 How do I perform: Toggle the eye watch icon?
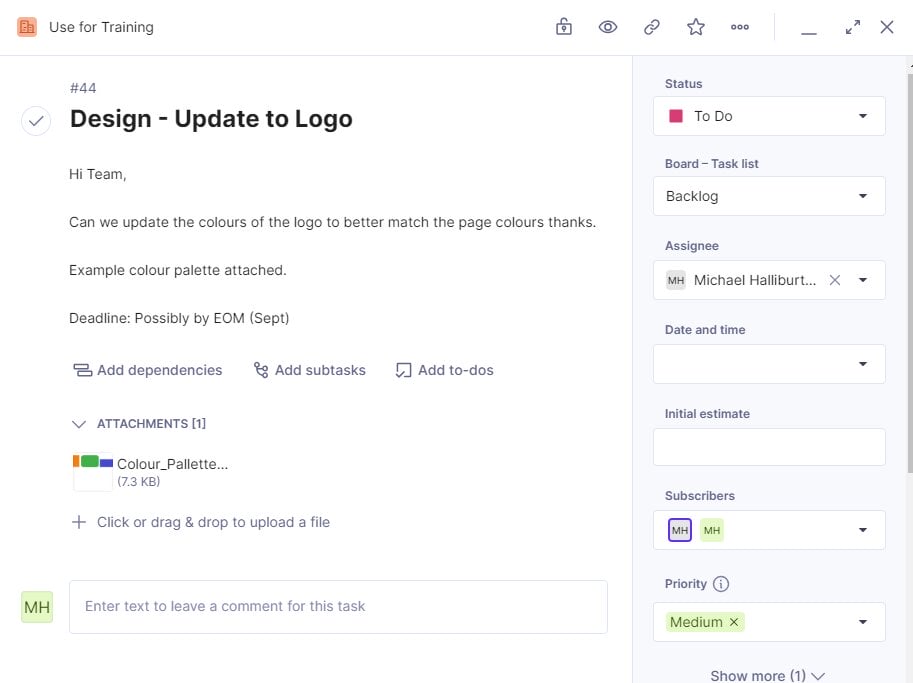pos(608,27)
